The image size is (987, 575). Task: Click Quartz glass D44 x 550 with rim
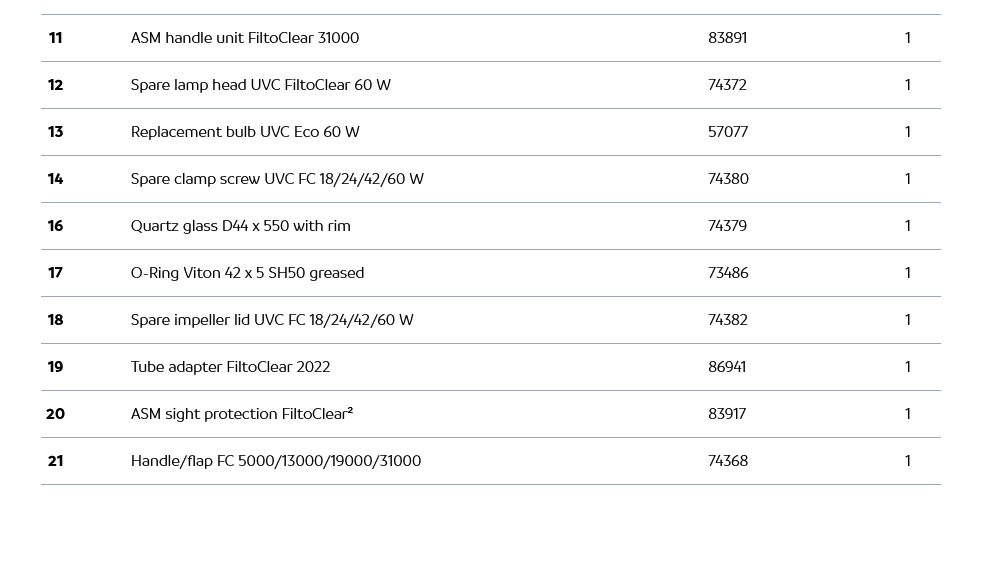(241, 226)
